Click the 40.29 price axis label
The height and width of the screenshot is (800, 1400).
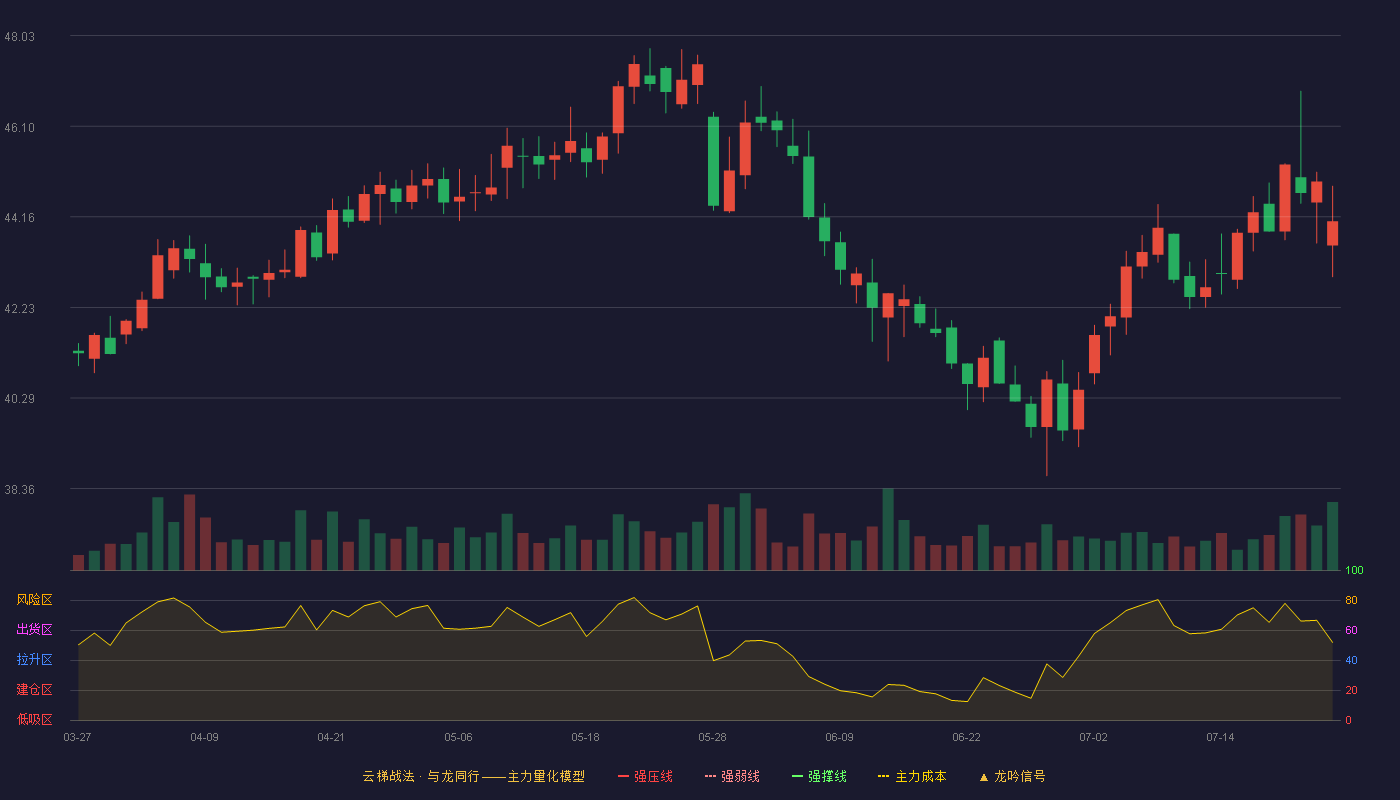(x=19, y=399)
